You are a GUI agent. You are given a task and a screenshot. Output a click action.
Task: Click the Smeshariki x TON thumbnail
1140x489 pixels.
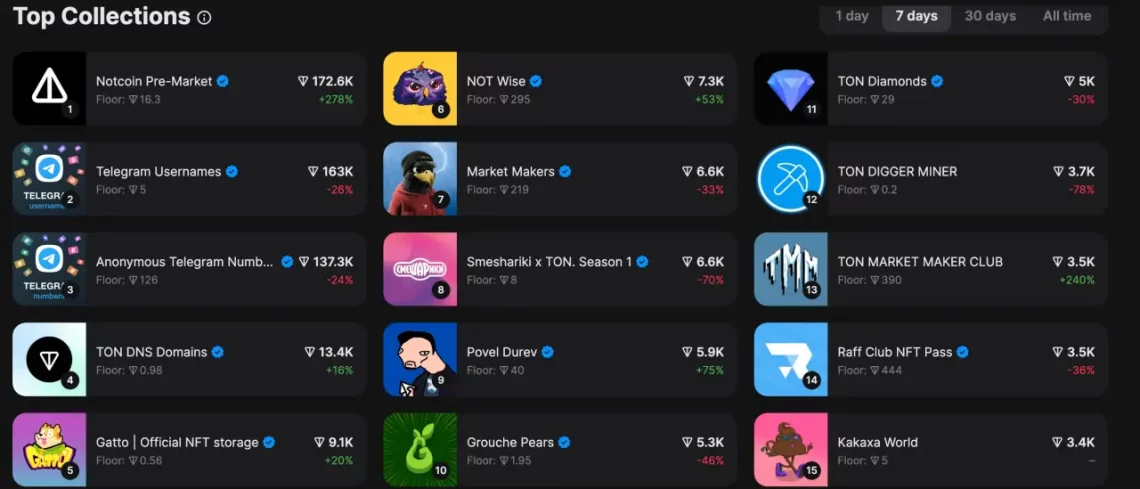420,269
